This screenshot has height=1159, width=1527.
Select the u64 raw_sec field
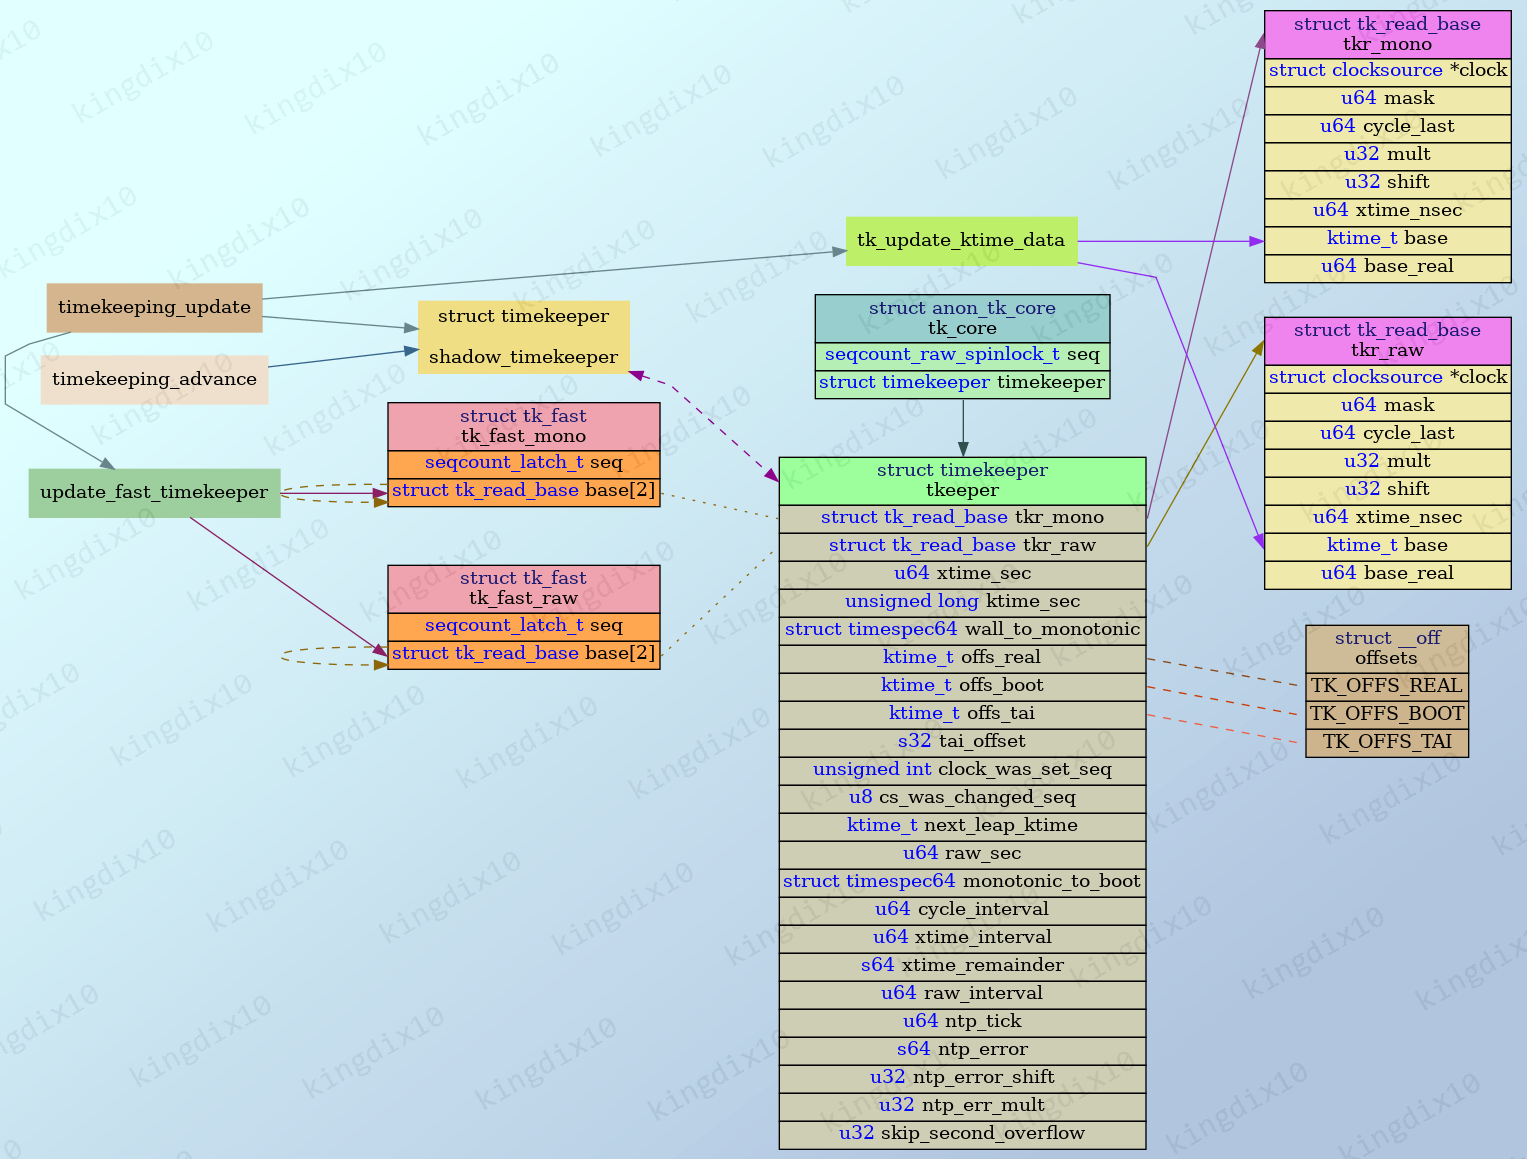pyautogui.click(x=962, y=855)
